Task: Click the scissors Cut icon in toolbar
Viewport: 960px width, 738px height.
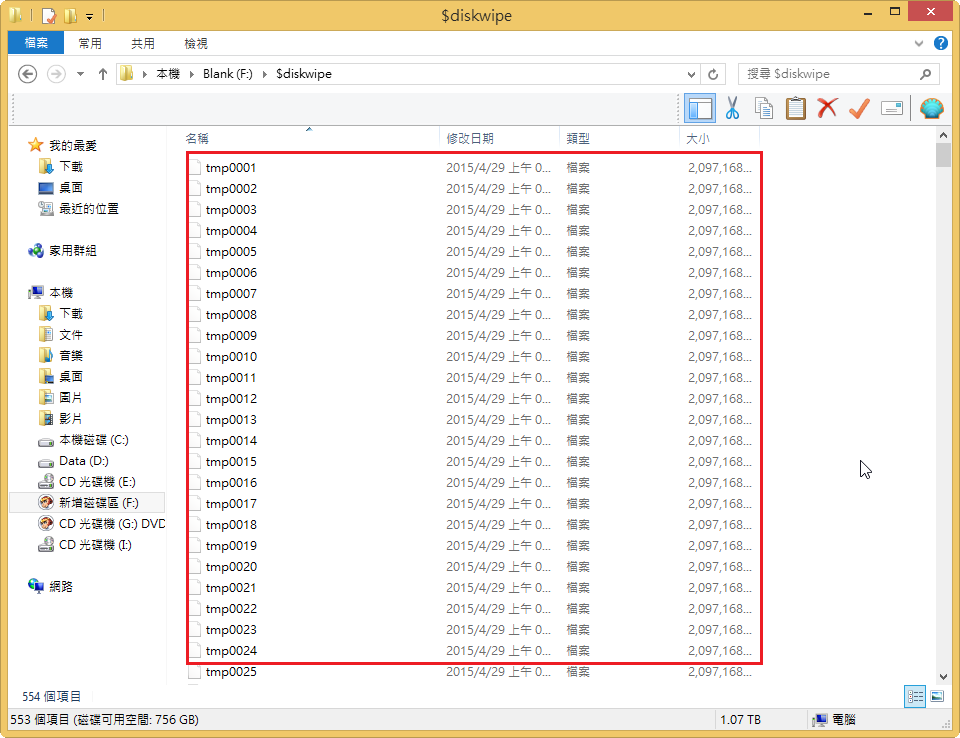Action: [732, 108]
